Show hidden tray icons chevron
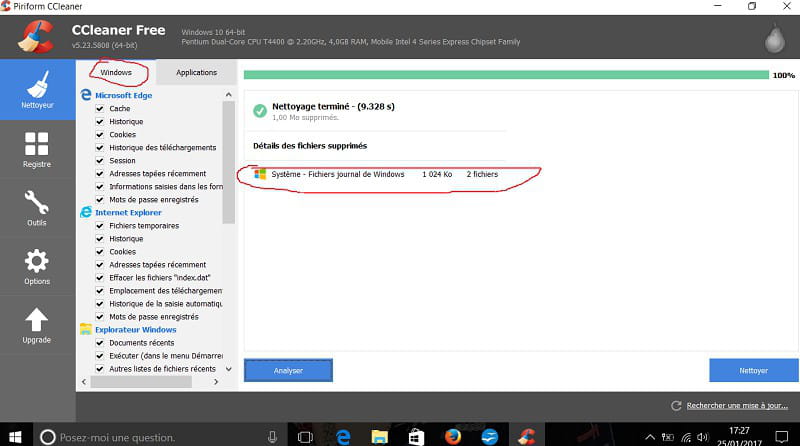Image resolution: width=800 pixels, height=446 pixels. (650, 437)
